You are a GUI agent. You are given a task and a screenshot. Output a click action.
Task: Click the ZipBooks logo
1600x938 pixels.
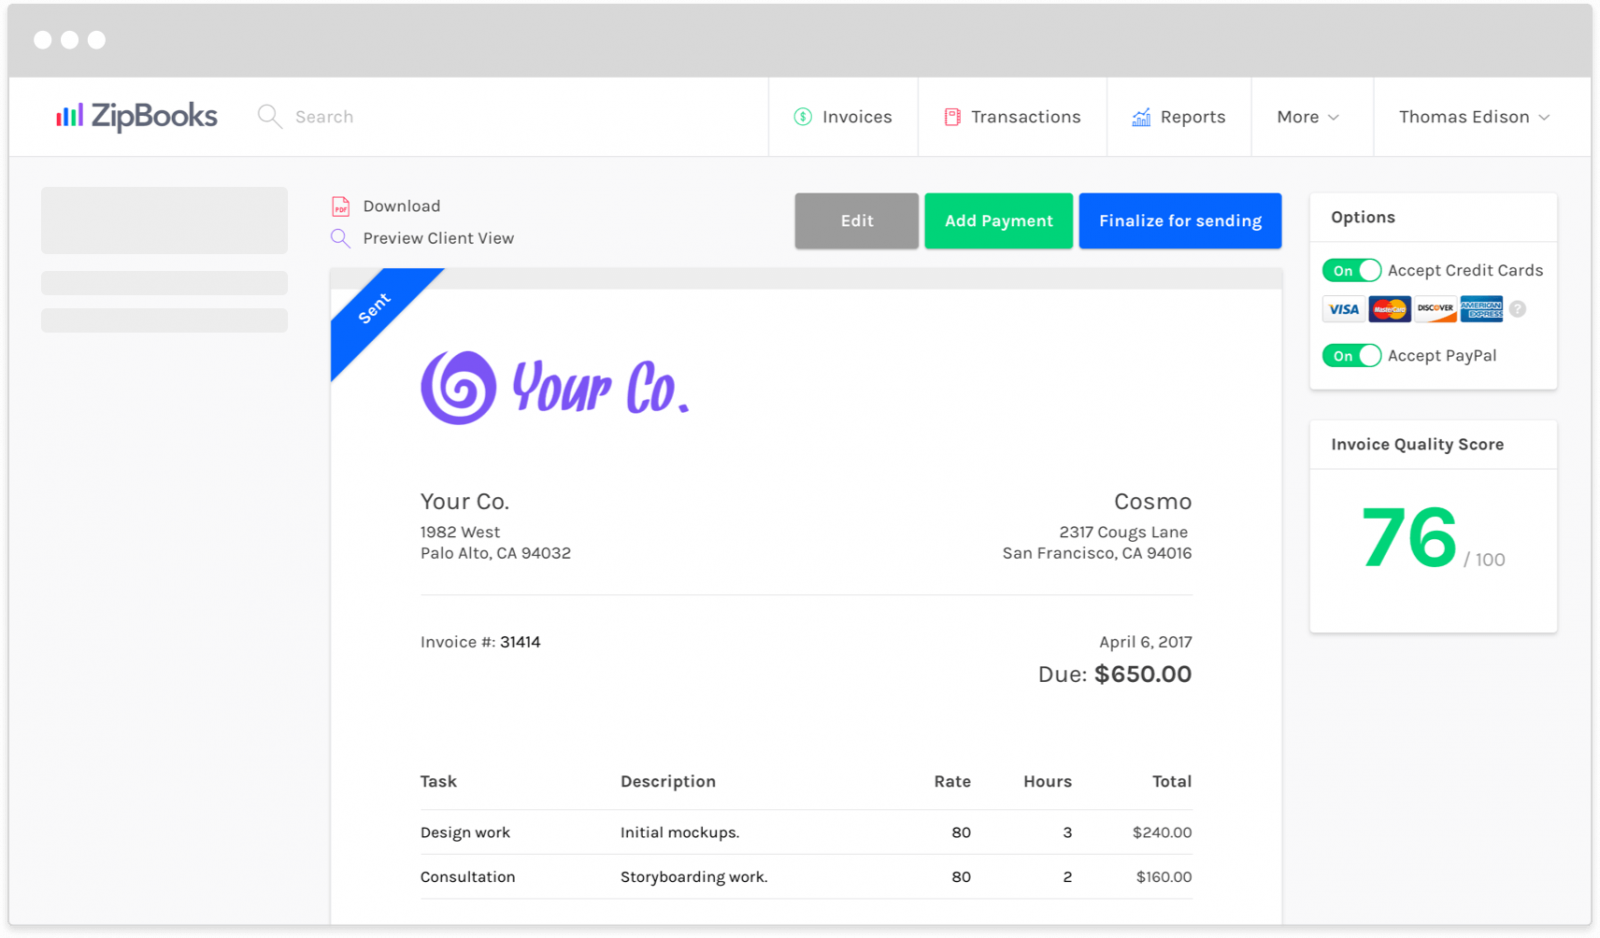[136, 116]
